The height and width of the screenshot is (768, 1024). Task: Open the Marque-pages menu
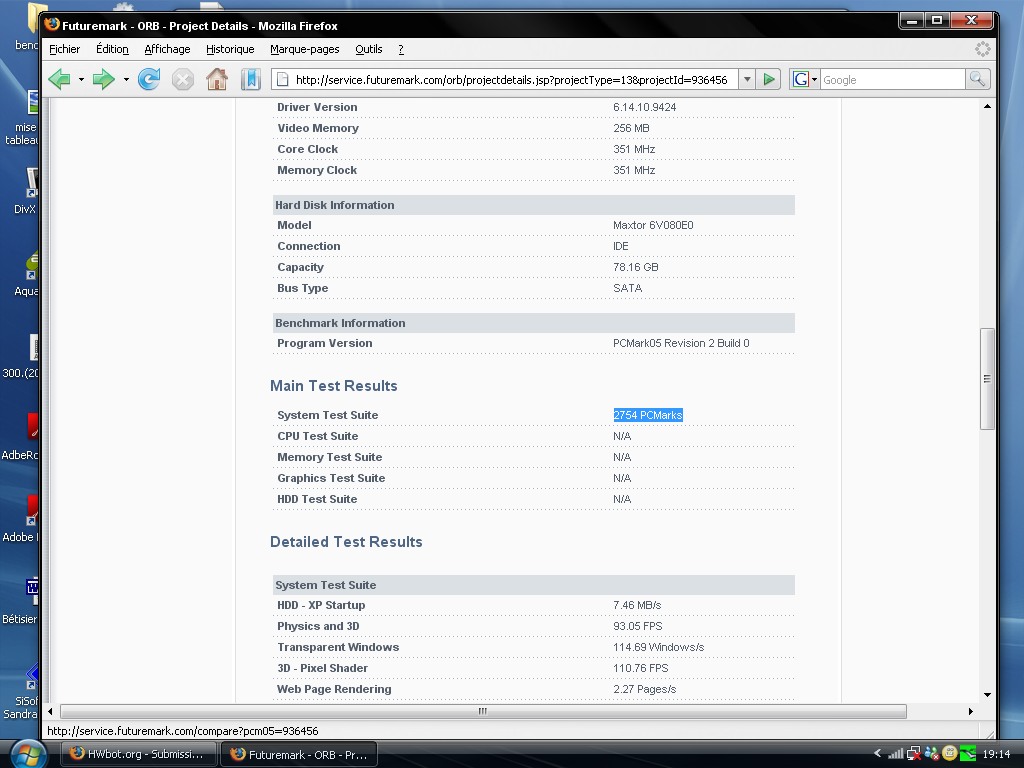(304, 49)
